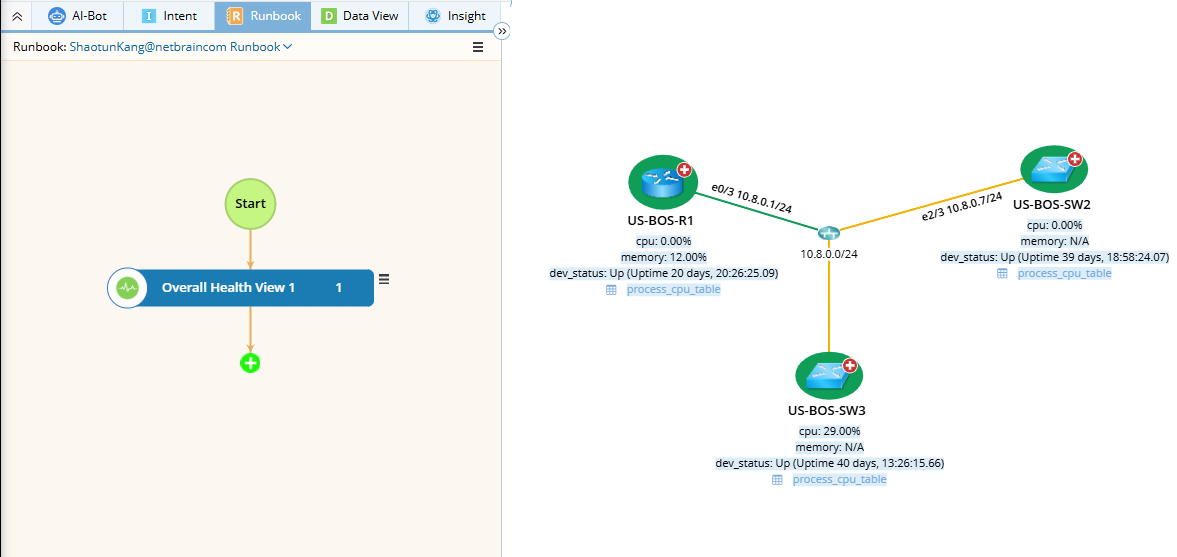Image resolution: width=1177 pixels, height=557 pixels.
Task: Click the Insight brain icon
Action: (x=432, y=16)
